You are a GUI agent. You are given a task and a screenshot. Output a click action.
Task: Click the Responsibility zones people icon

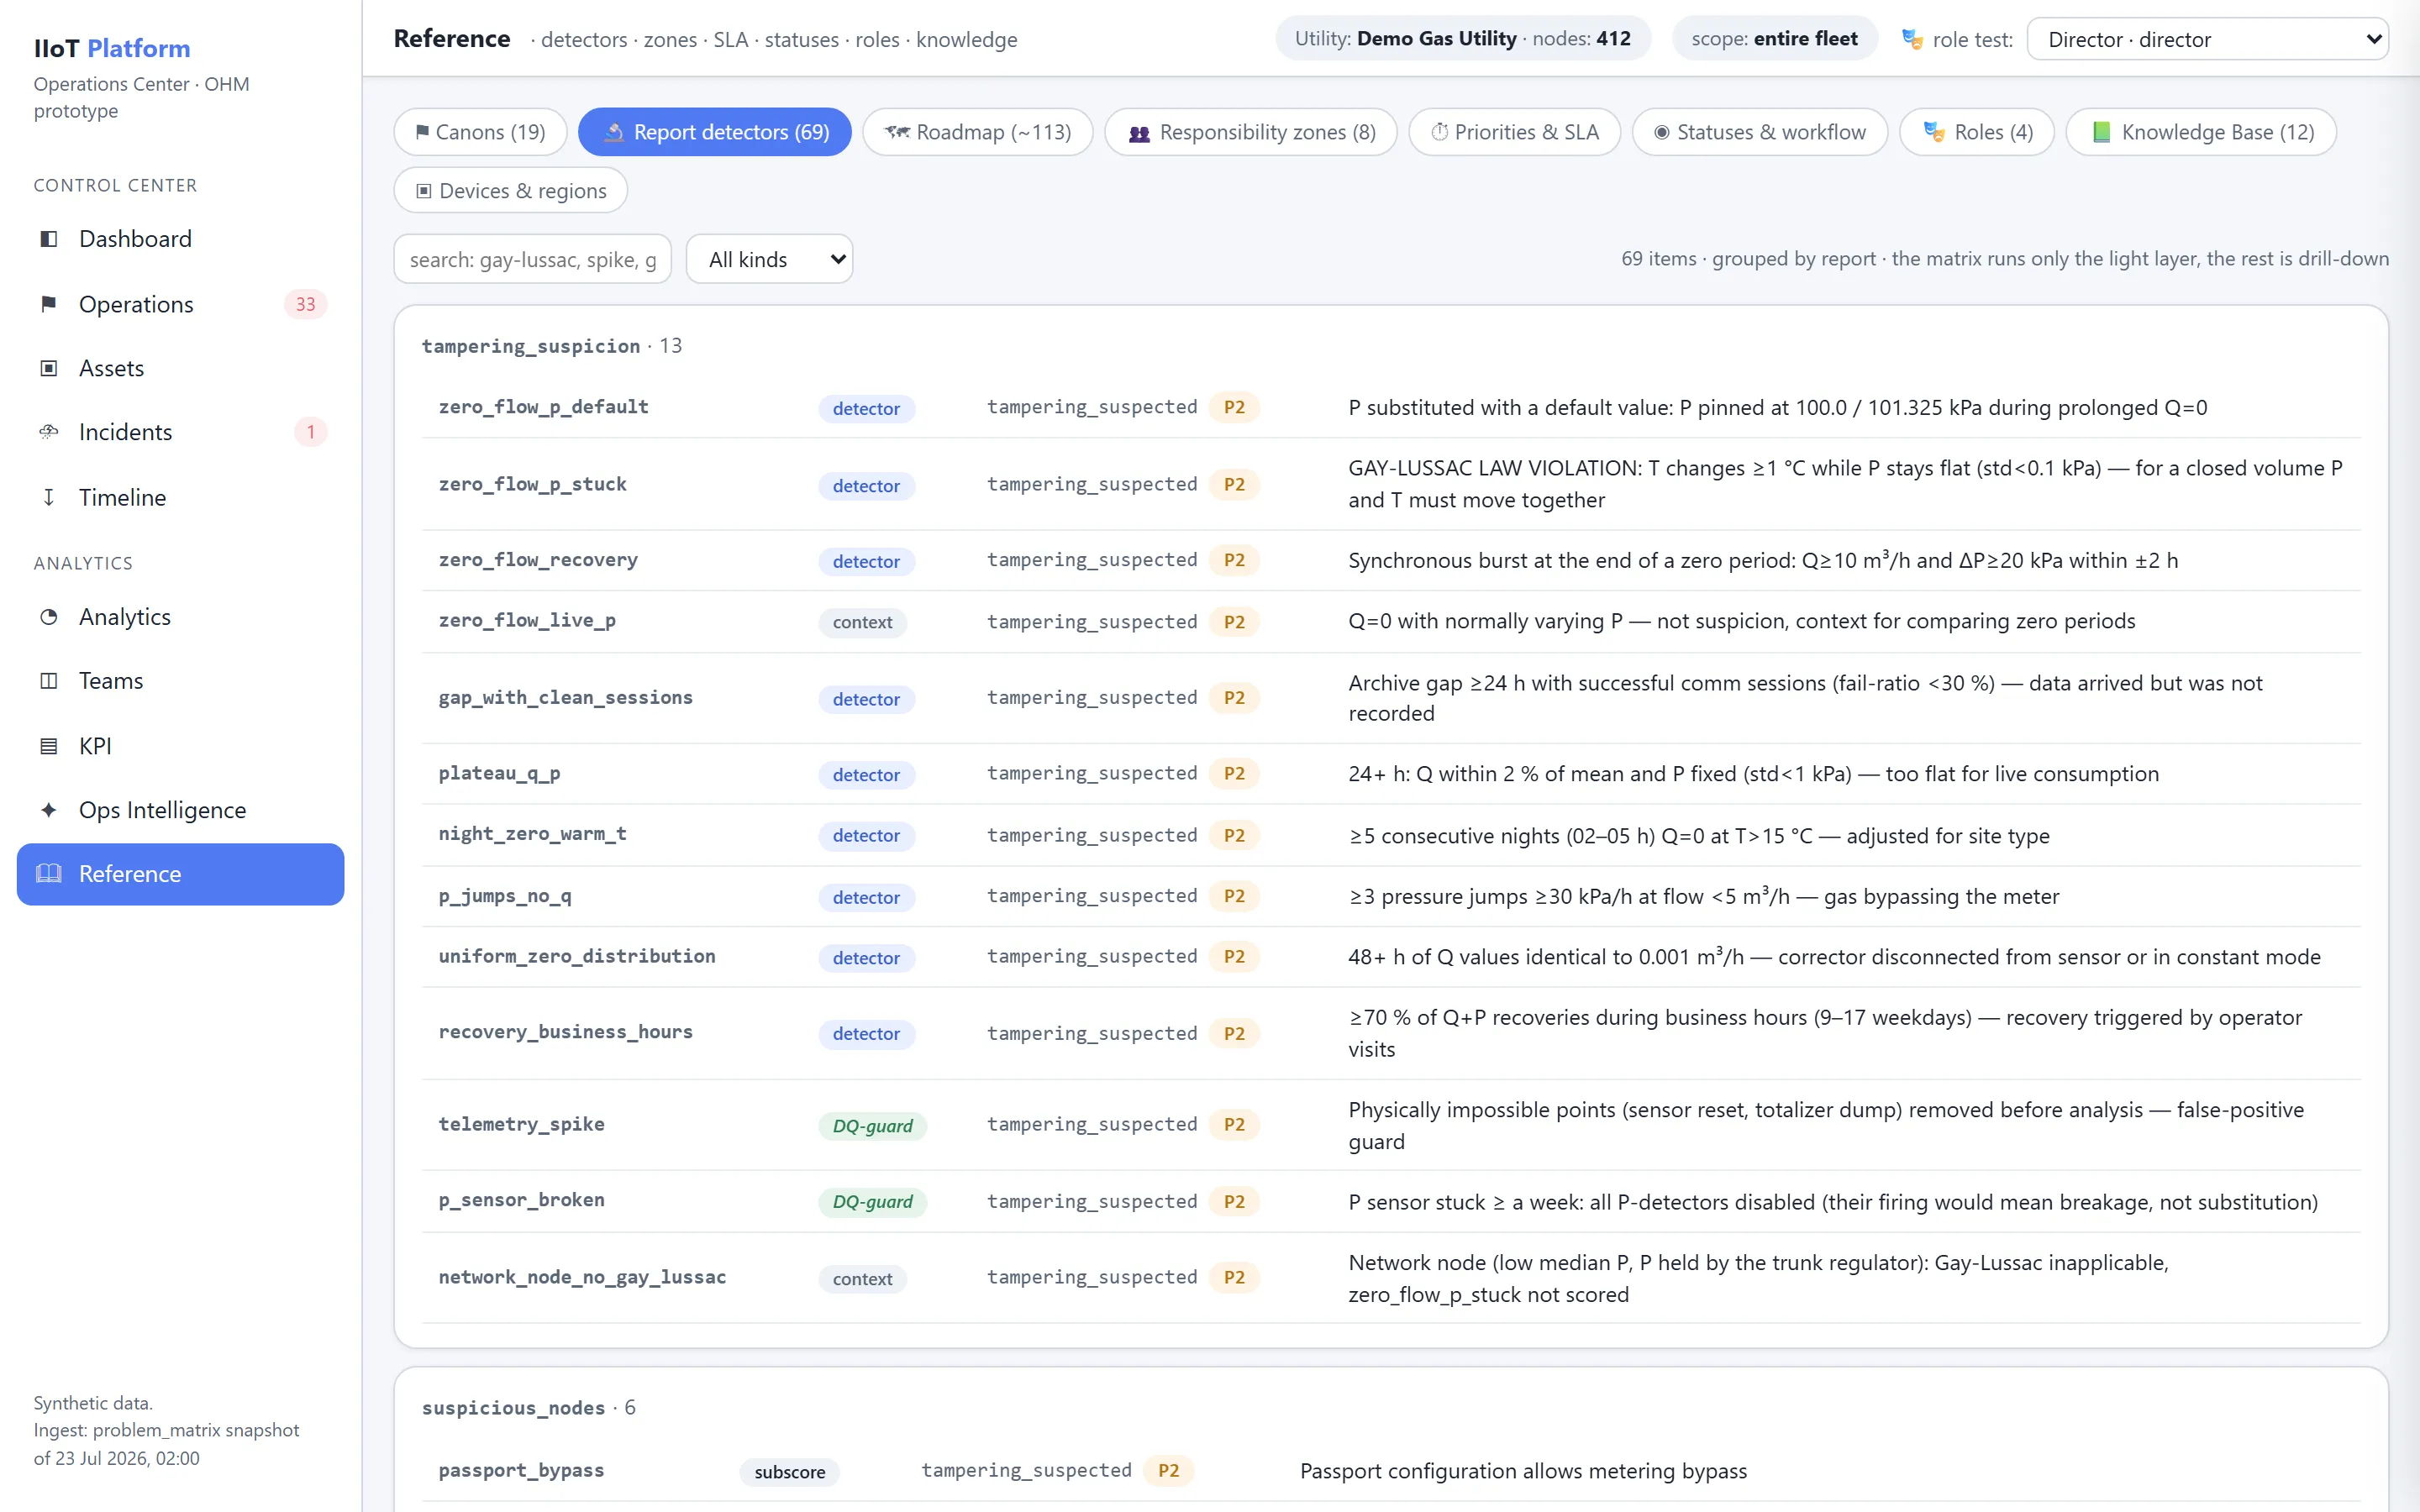click(1139, 133)
